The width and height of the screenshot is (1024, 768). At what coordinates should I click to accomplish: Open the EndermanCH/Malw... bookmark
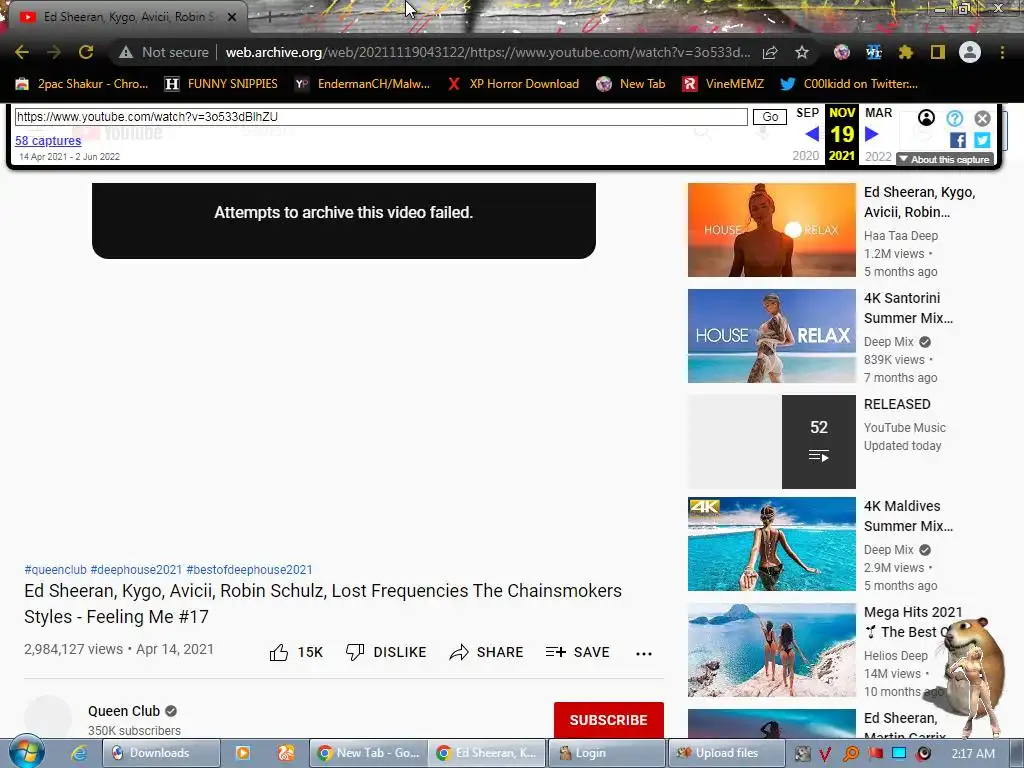pos(362,84)
